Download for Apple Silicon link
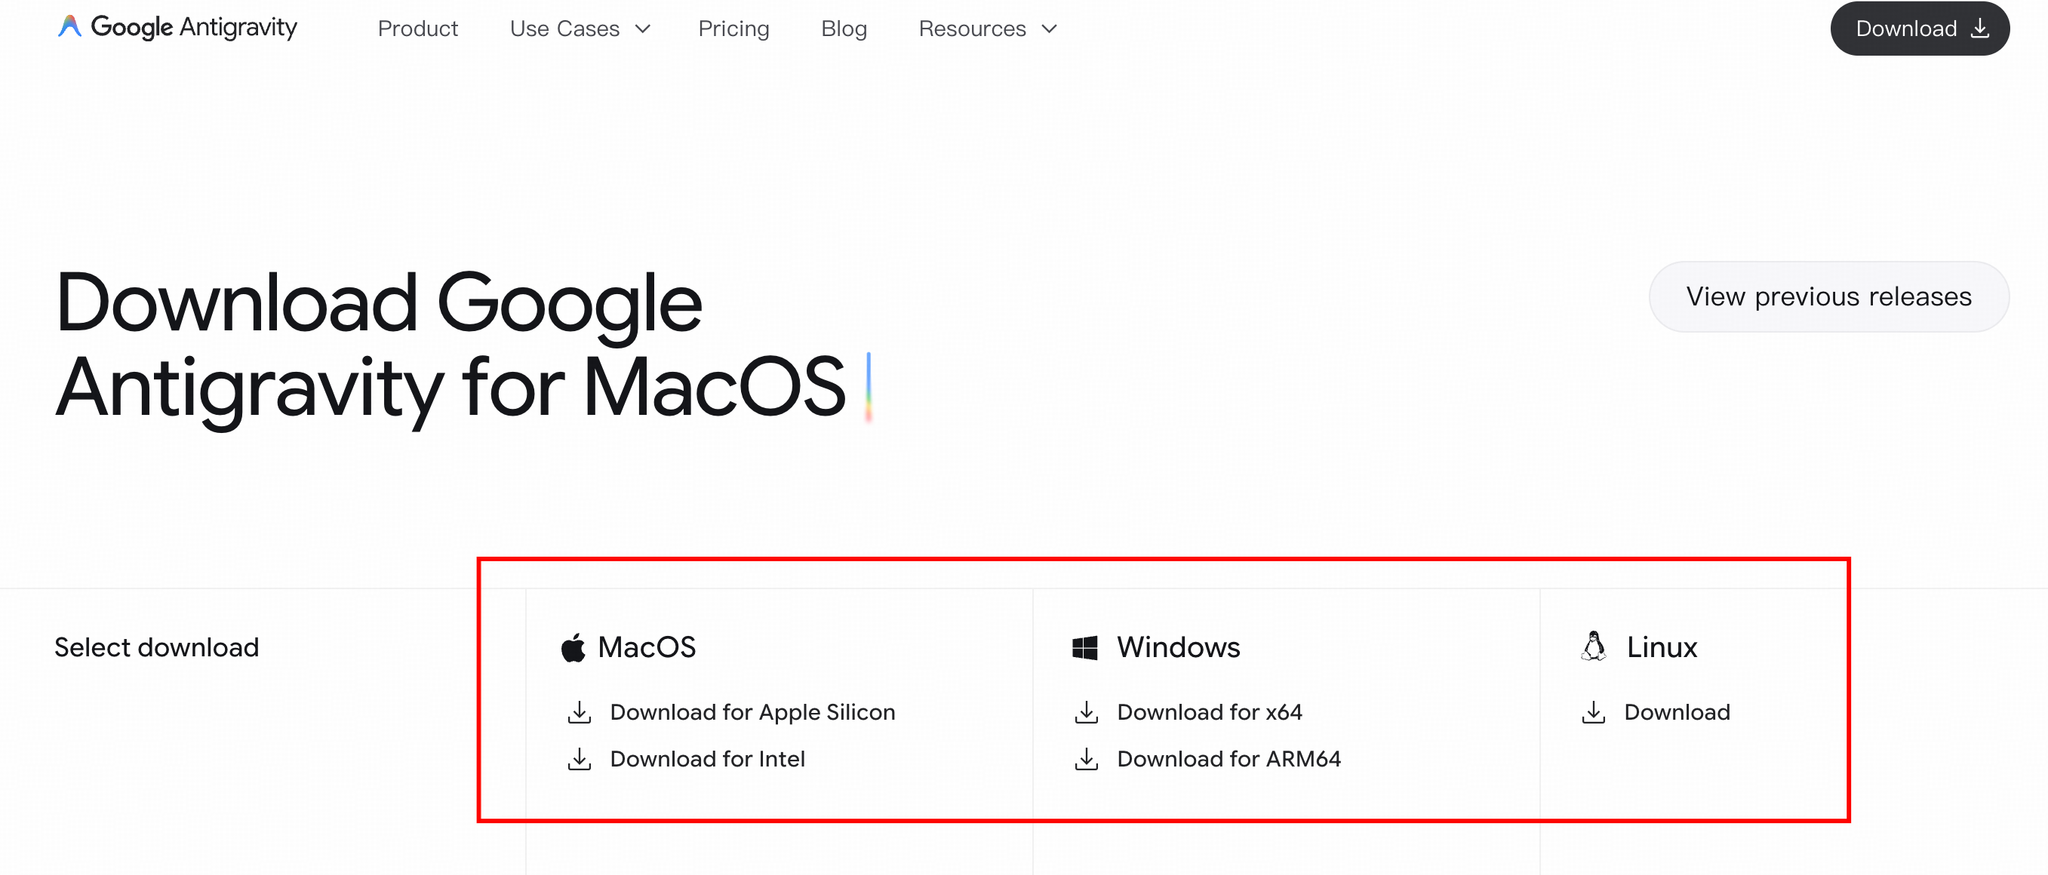This screenshot has height=875, width=2048. pos(752,713)
